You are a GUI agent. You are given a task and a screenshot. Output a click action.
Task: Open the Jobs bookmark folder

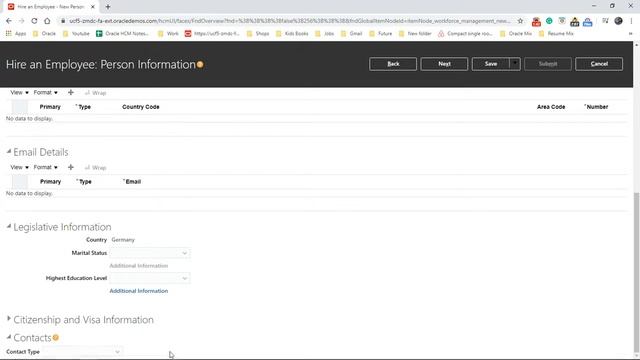pyautogui.click(x=324, y=33)
